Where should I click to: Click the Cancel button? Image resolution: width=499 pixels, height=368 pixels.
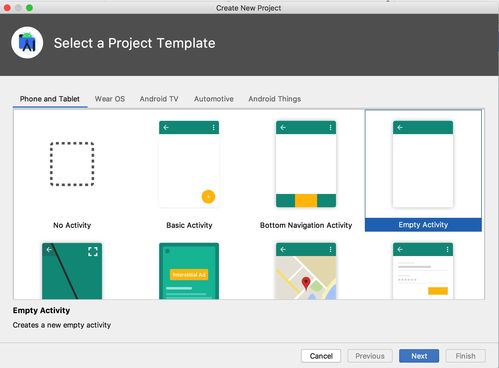click(321, 356)
